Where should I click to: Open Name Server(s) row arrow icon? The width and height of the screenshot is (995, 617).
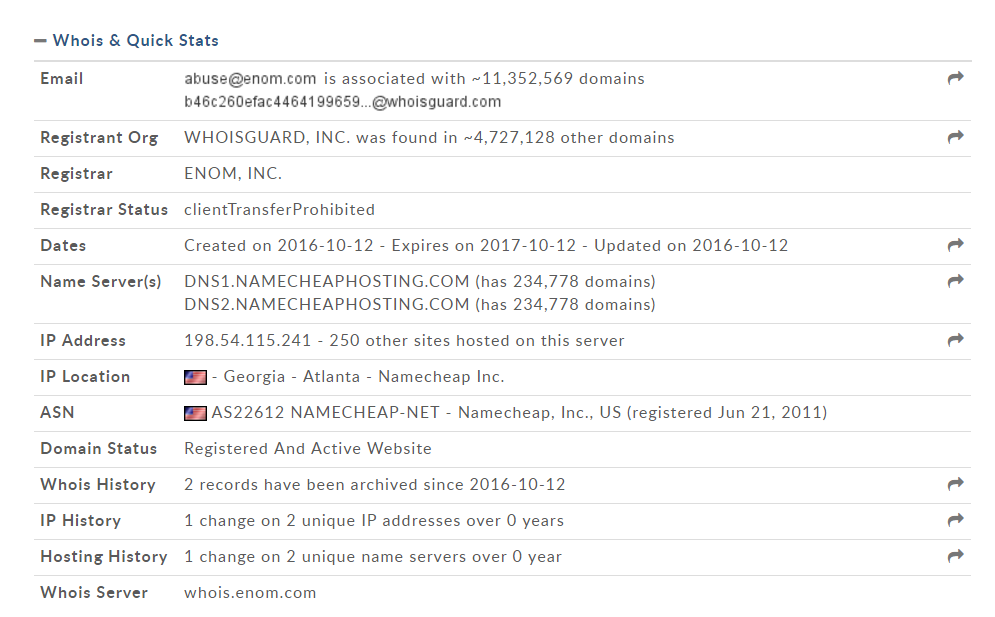pyautogui.click(x=955, y=281)
